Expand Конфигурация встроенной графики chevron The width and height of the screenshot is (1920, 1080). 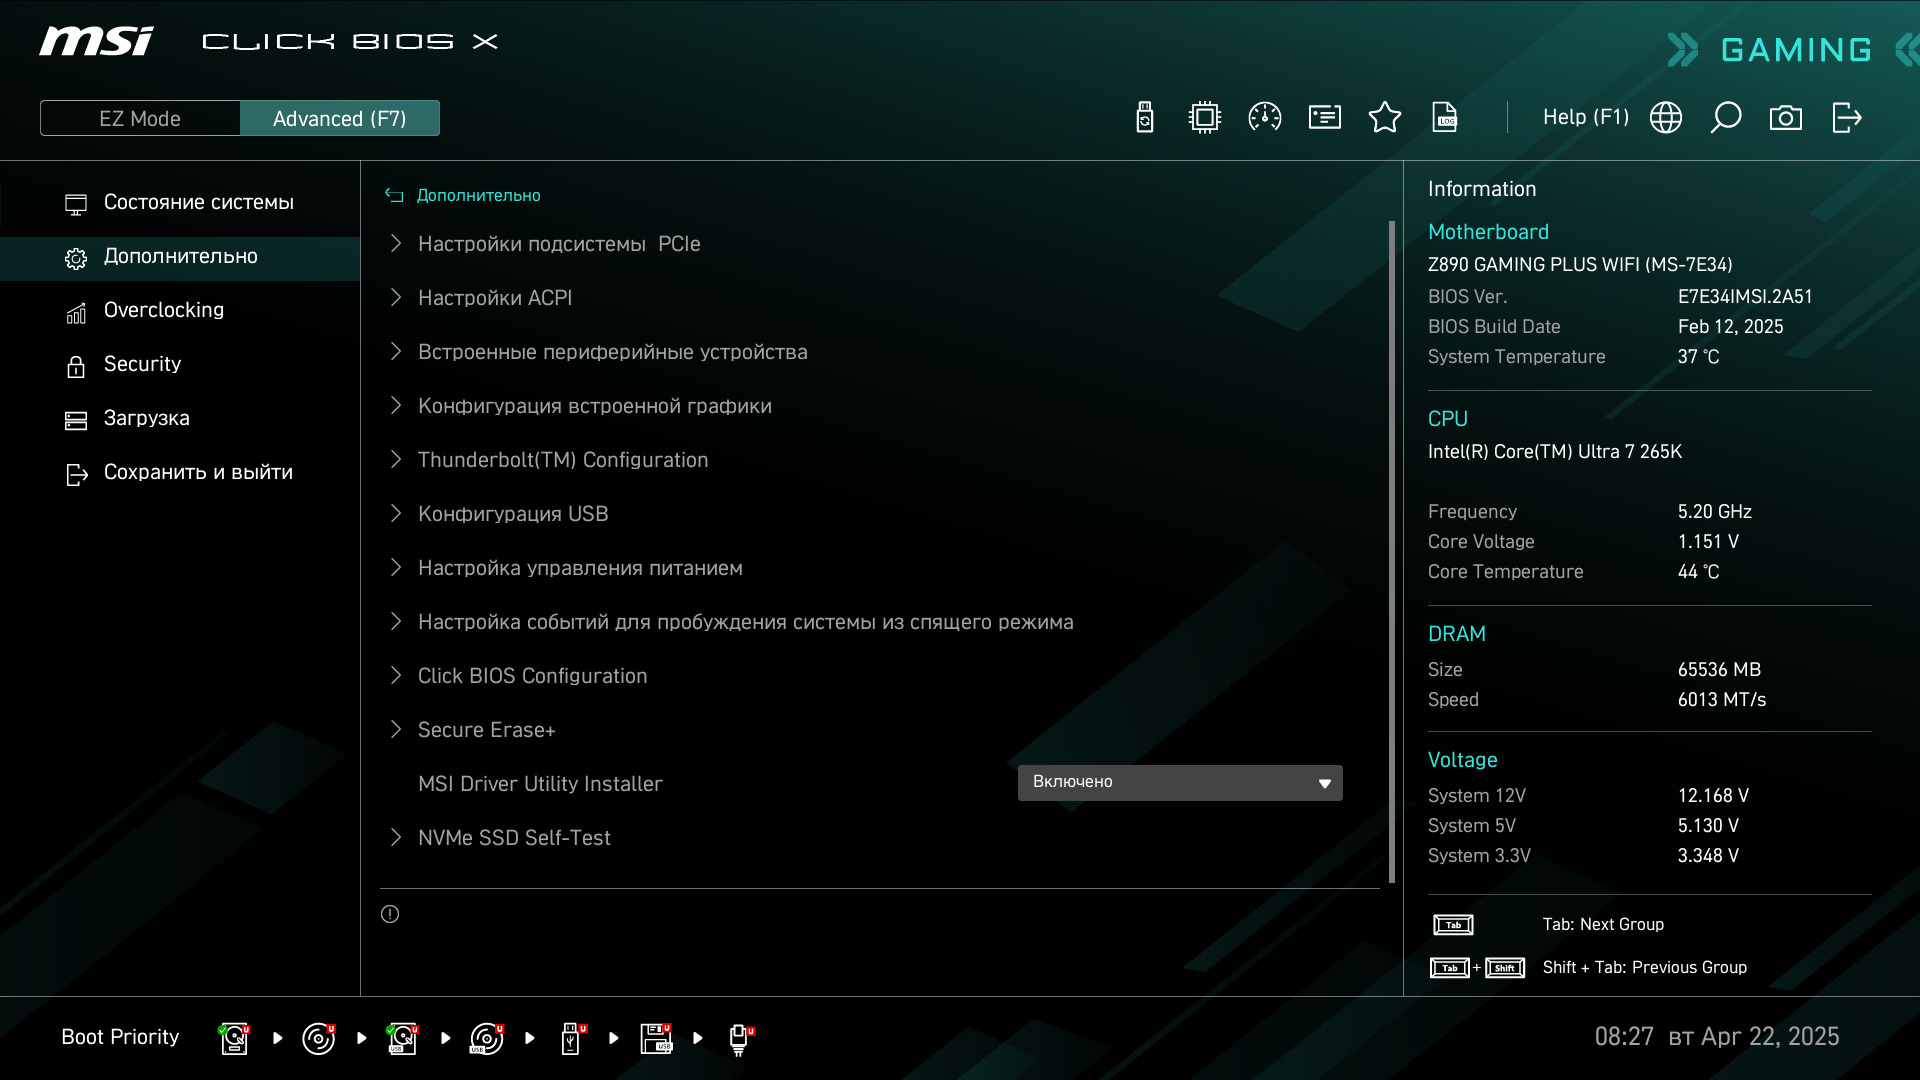pos(396,406)
